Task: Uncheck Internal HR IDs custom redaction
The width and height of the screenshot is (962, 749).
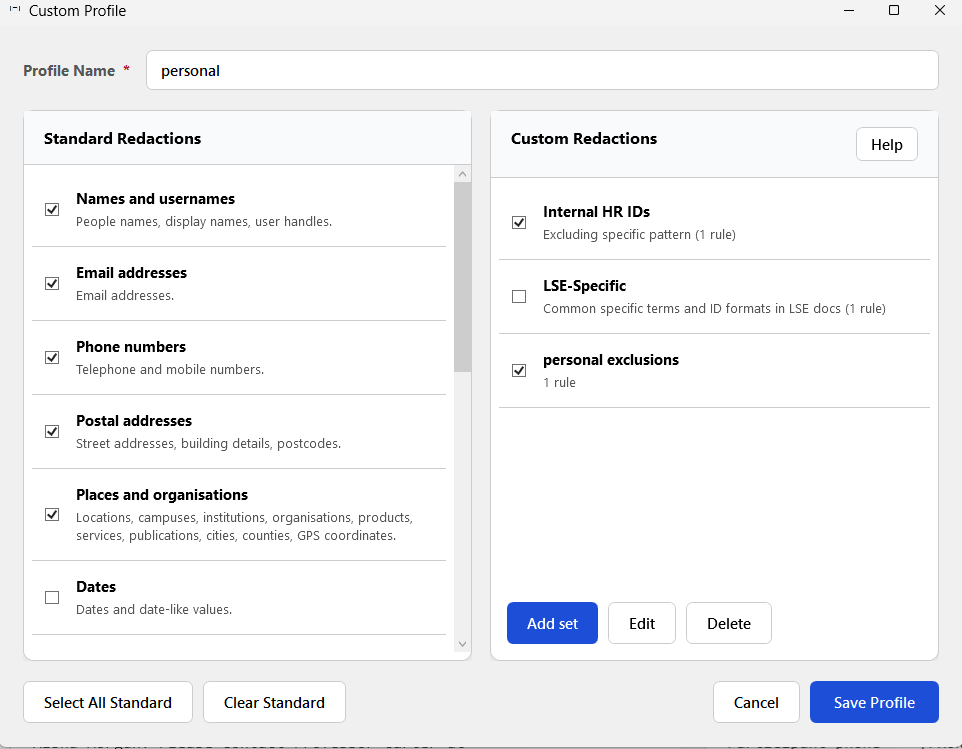Action: (x=519, y=222)
